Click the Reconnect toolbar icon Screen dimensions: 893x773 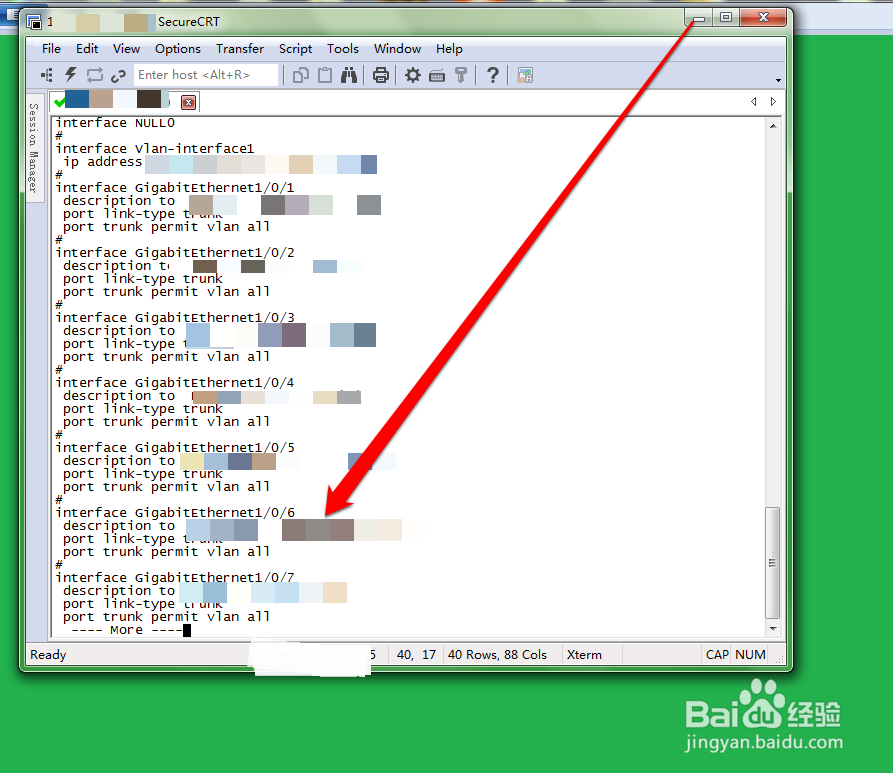click(95, 75)
